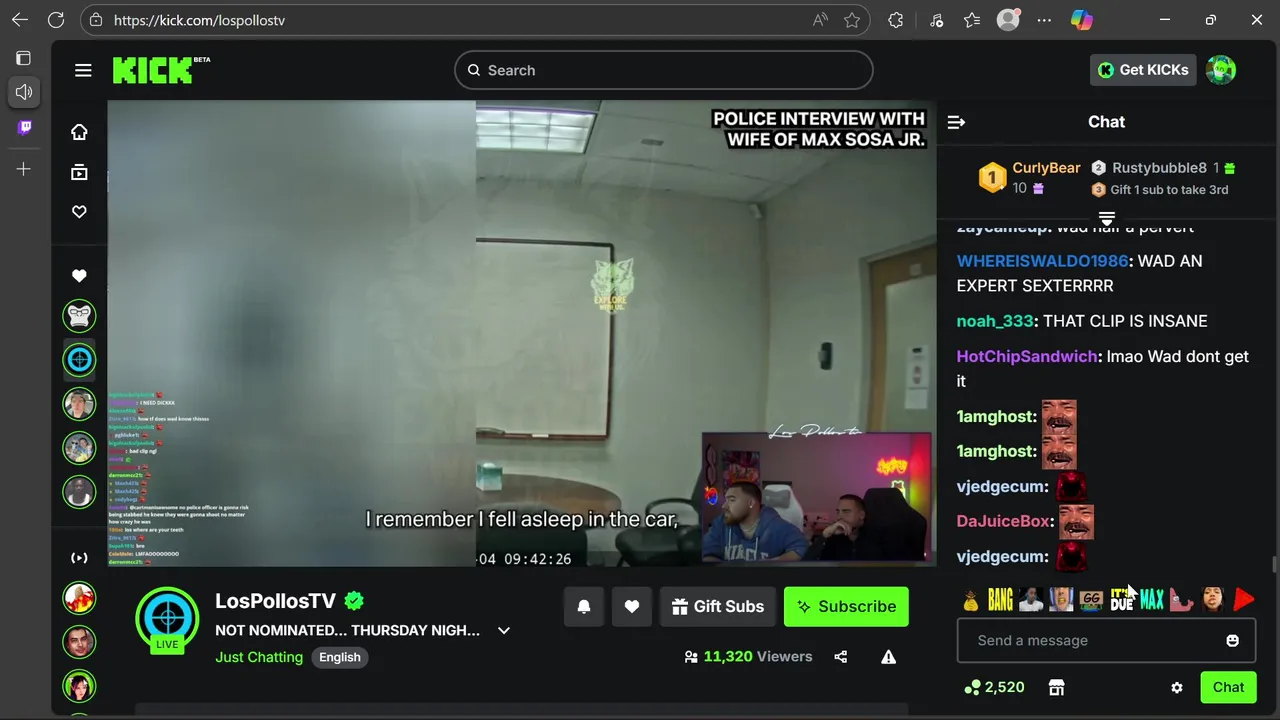Image resolution: width=1280 pixels, height=720 pixels.
Task: Open the gorilla avatar channel in sidebar
Action: 79,316
